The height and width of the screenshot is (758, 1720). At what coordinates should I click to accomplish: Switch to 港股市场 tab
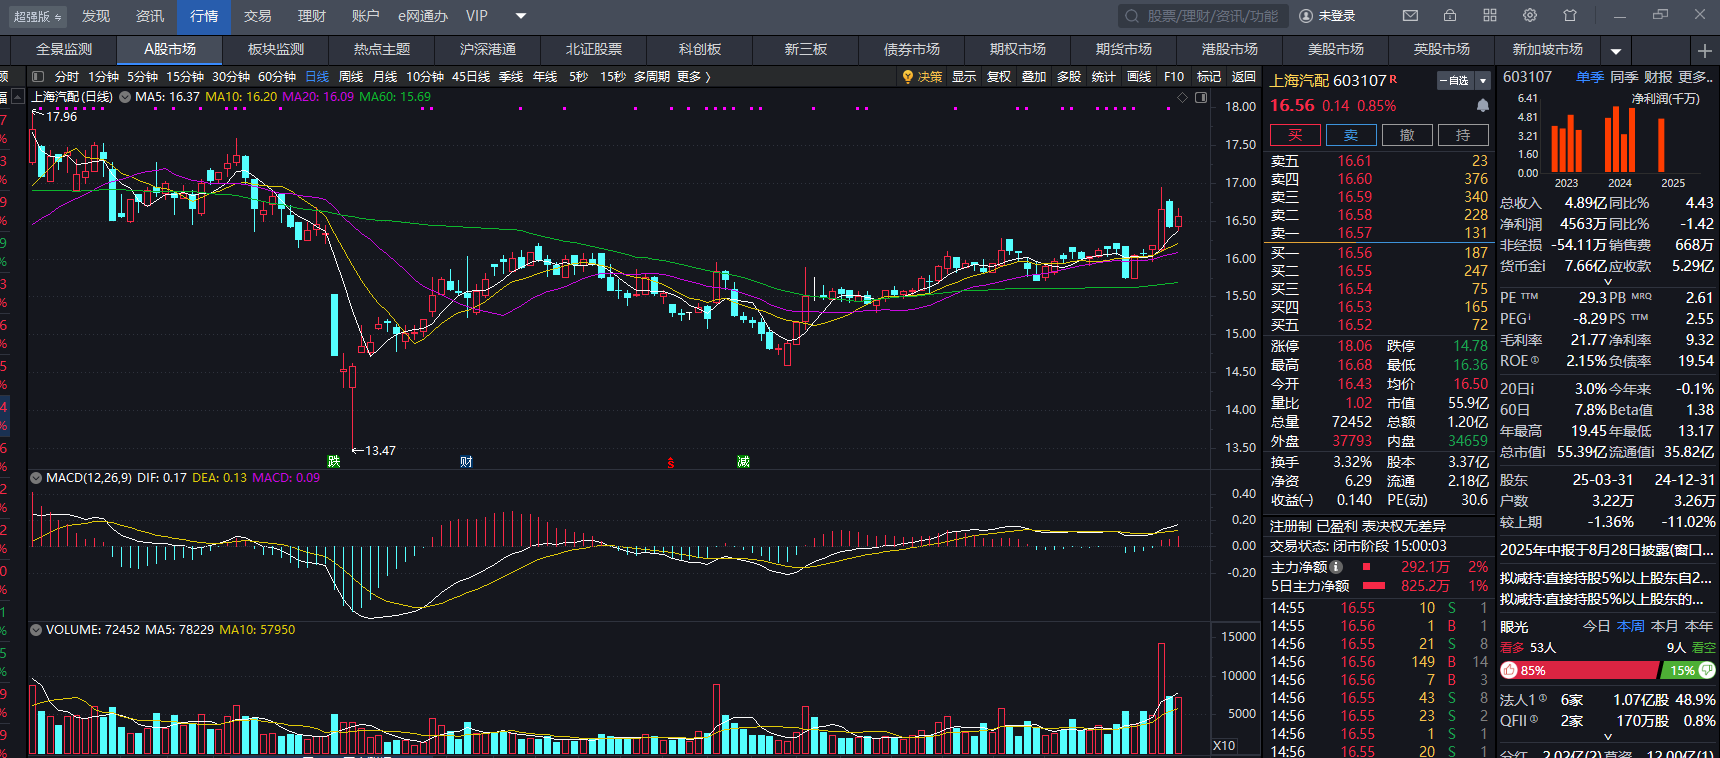1230,50
